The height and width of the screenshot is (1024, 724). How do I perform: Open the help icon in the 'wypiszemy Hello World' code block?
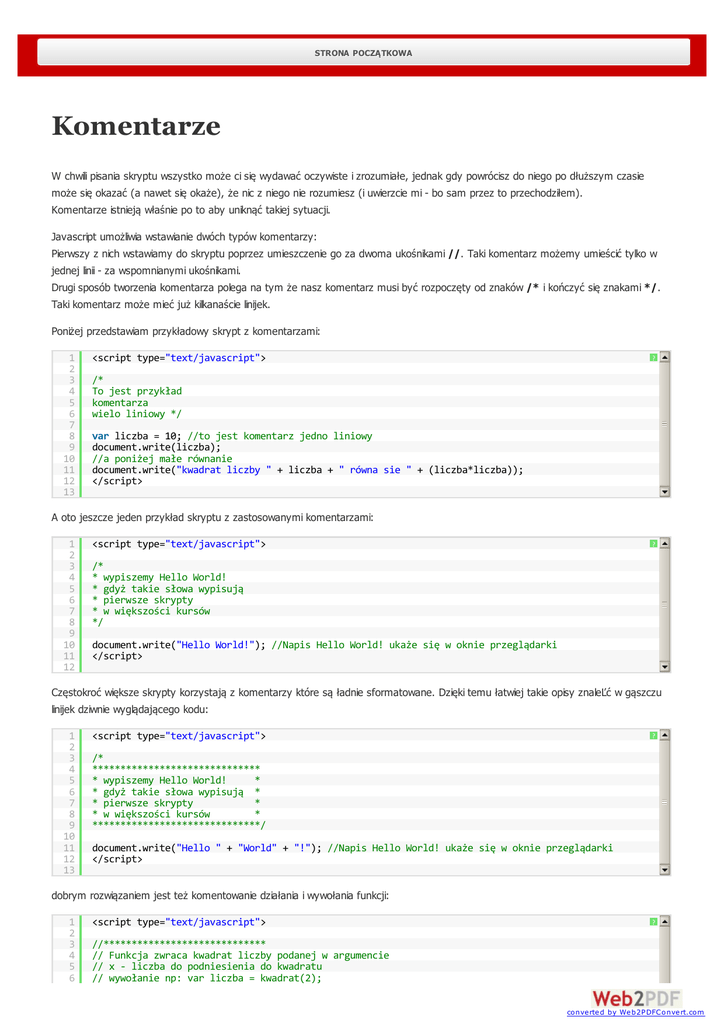click(653, 544)
